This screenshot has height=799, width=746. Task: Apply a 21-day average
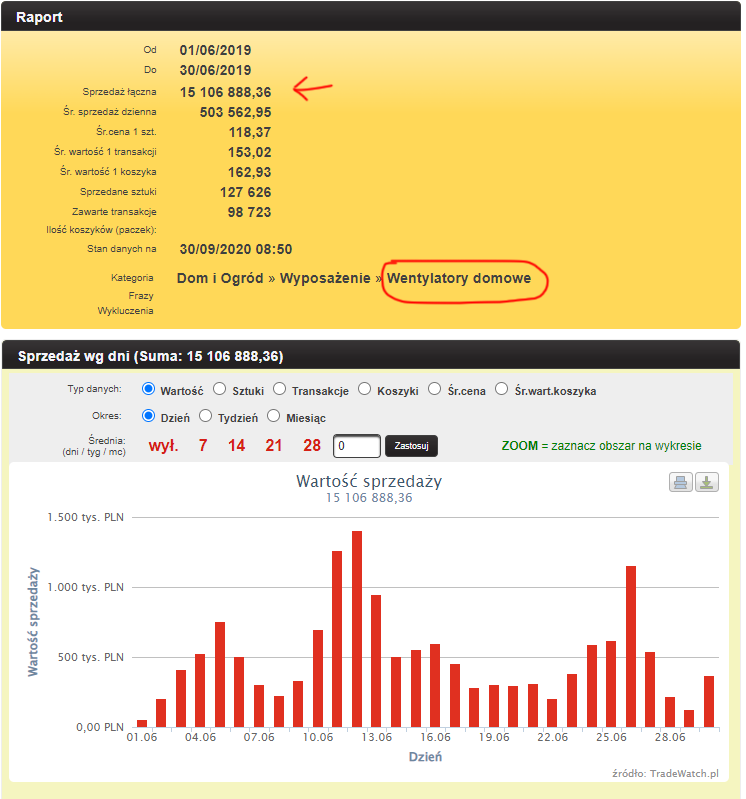(274, 445)
